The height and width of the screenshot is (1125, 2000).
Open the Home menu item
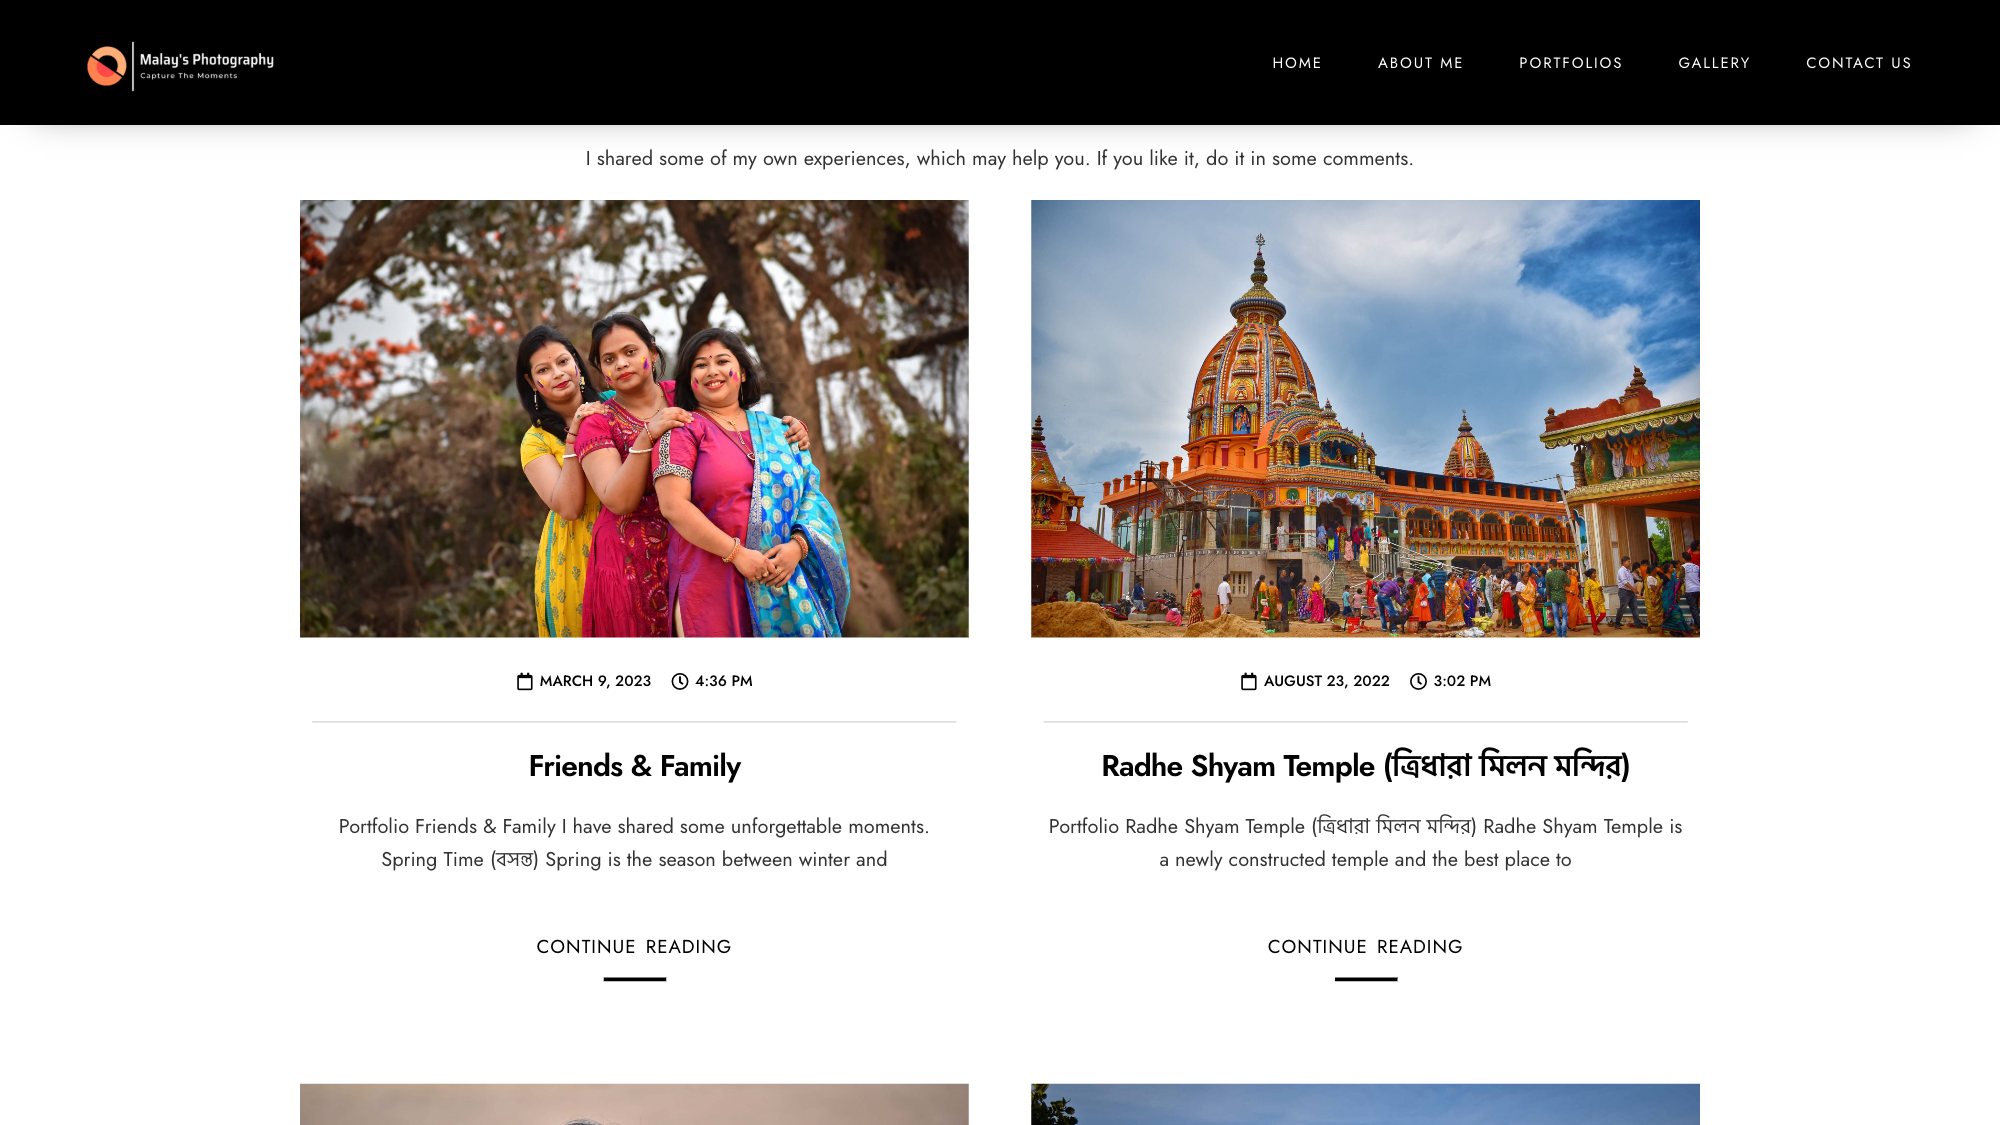click(x=1297, y=63)
